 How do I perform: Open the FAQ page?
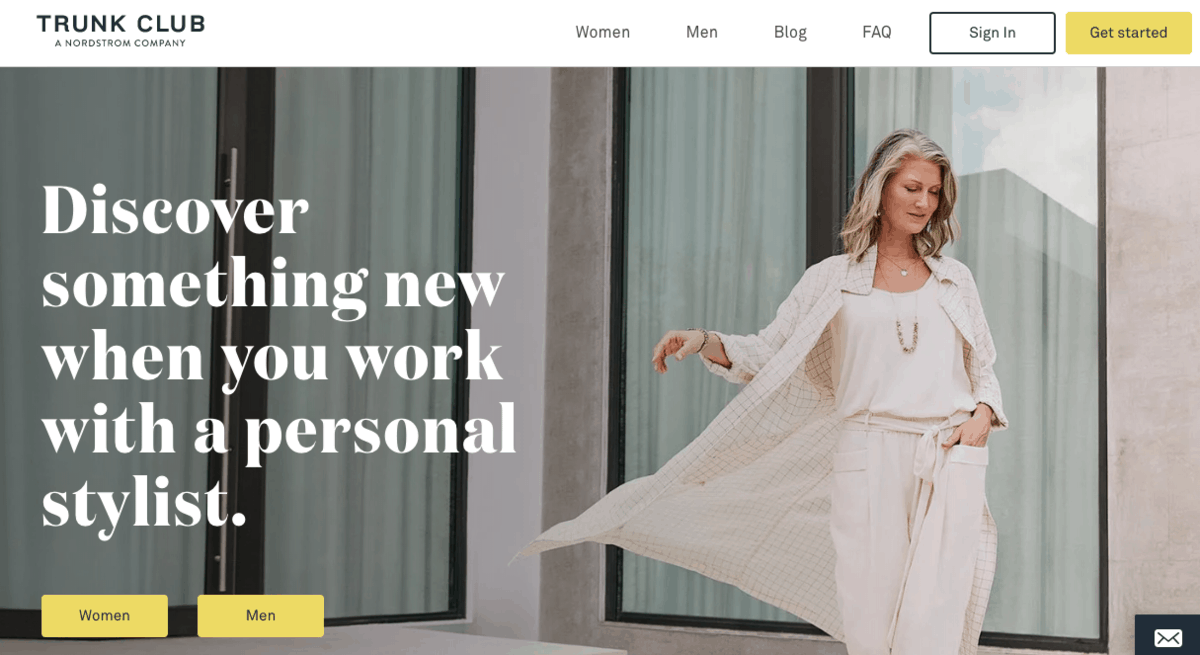tap(876, 32)
